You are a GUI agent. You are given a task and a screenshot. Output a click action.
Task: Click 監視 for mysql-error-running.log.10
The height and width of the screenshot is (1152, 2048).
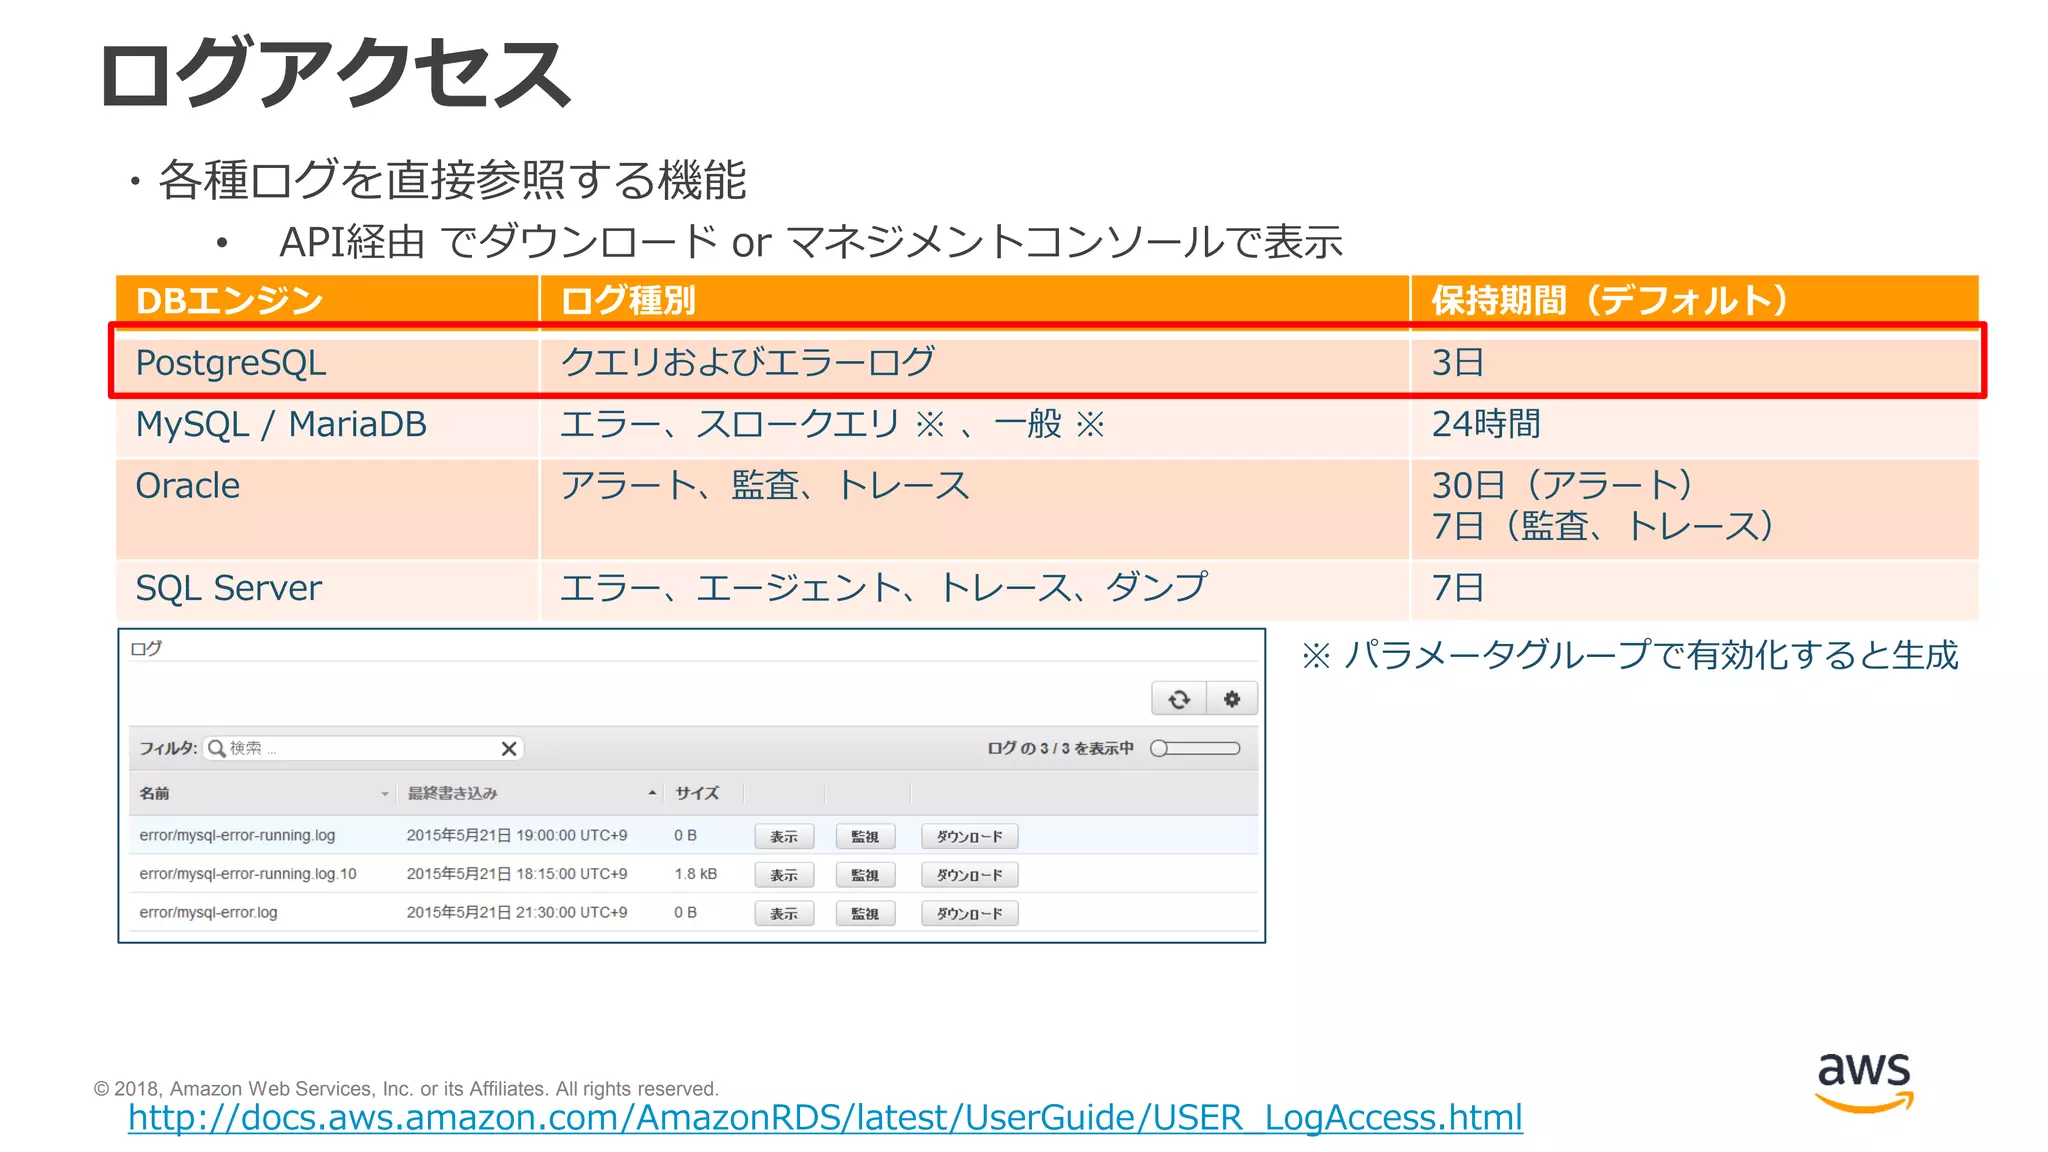[x=864, y=875]
